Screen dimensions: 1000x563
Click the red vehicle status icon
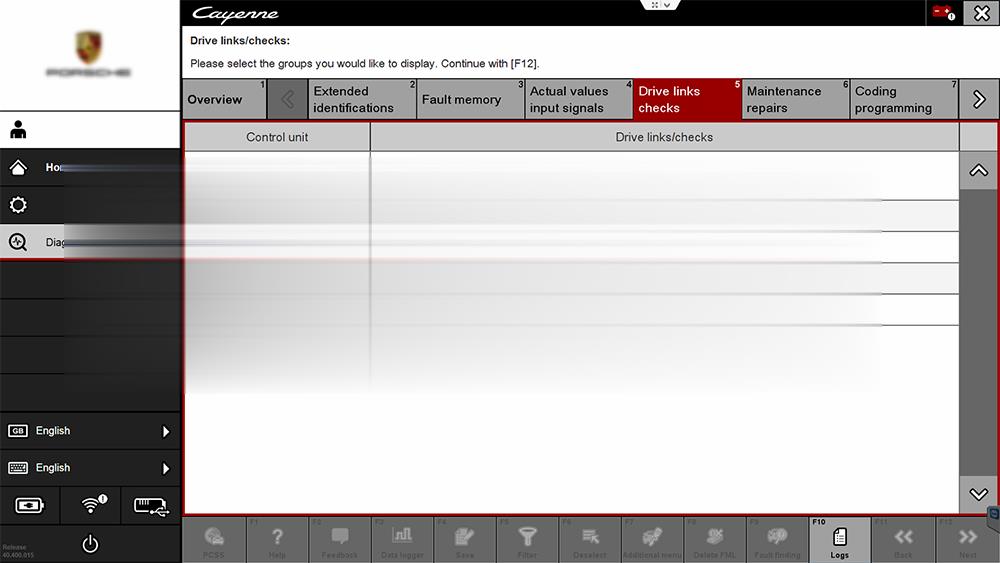point(943,12)
